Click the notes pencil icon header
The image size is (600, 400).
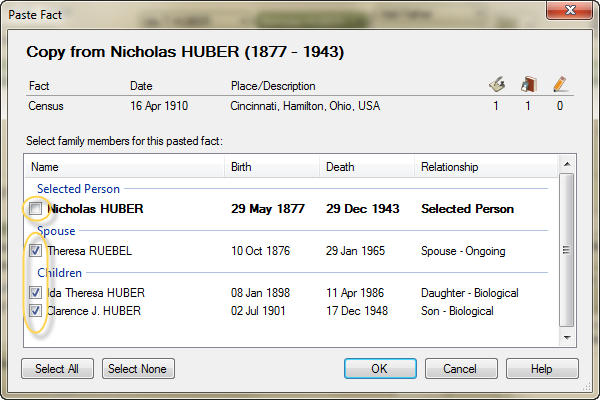560,84
